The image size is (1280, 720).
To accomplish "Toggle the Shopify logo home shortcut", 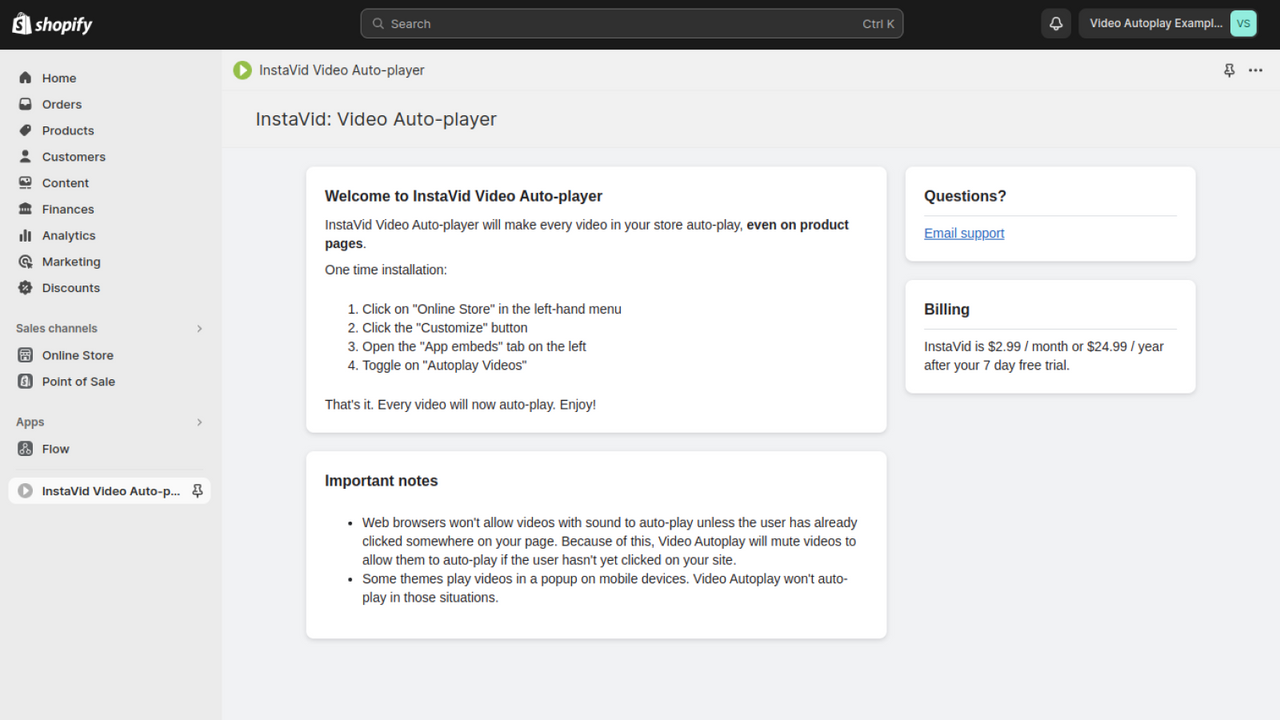I will pos(51,23).
